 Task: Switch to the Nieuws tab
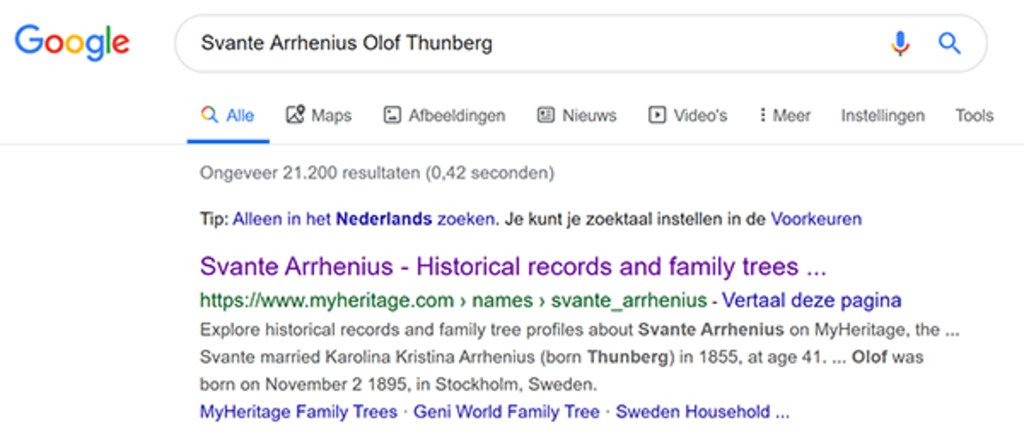click(x=589, y=115)
